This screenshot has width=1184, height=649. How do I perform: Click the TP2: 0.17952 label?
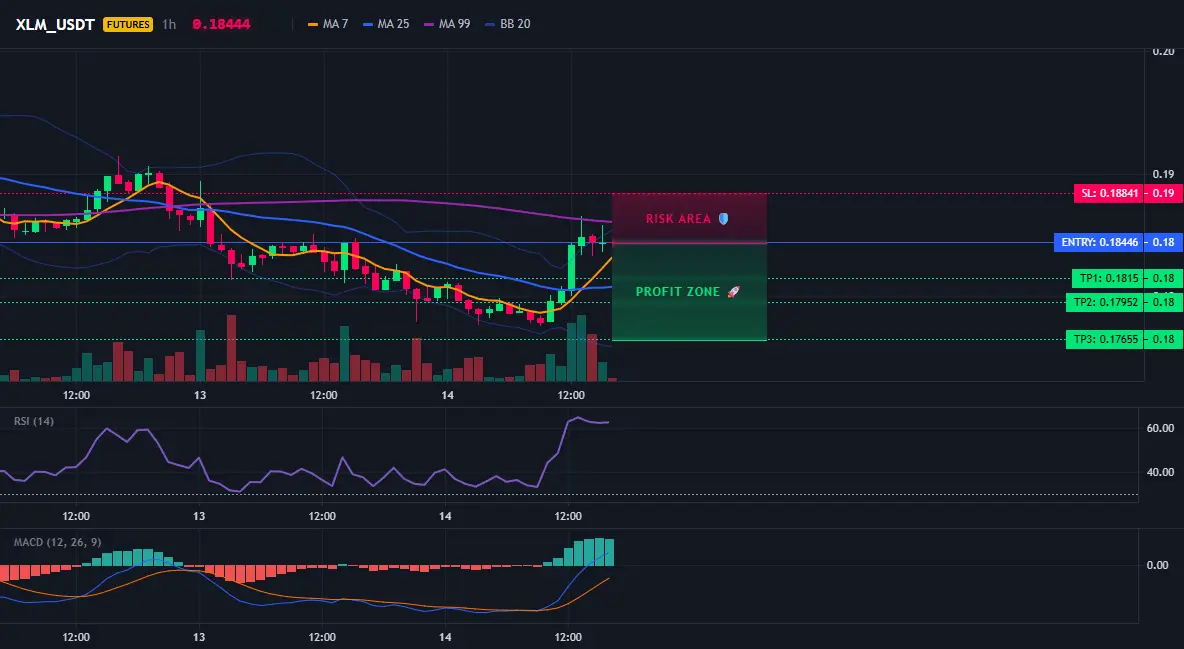point(1105,302)
